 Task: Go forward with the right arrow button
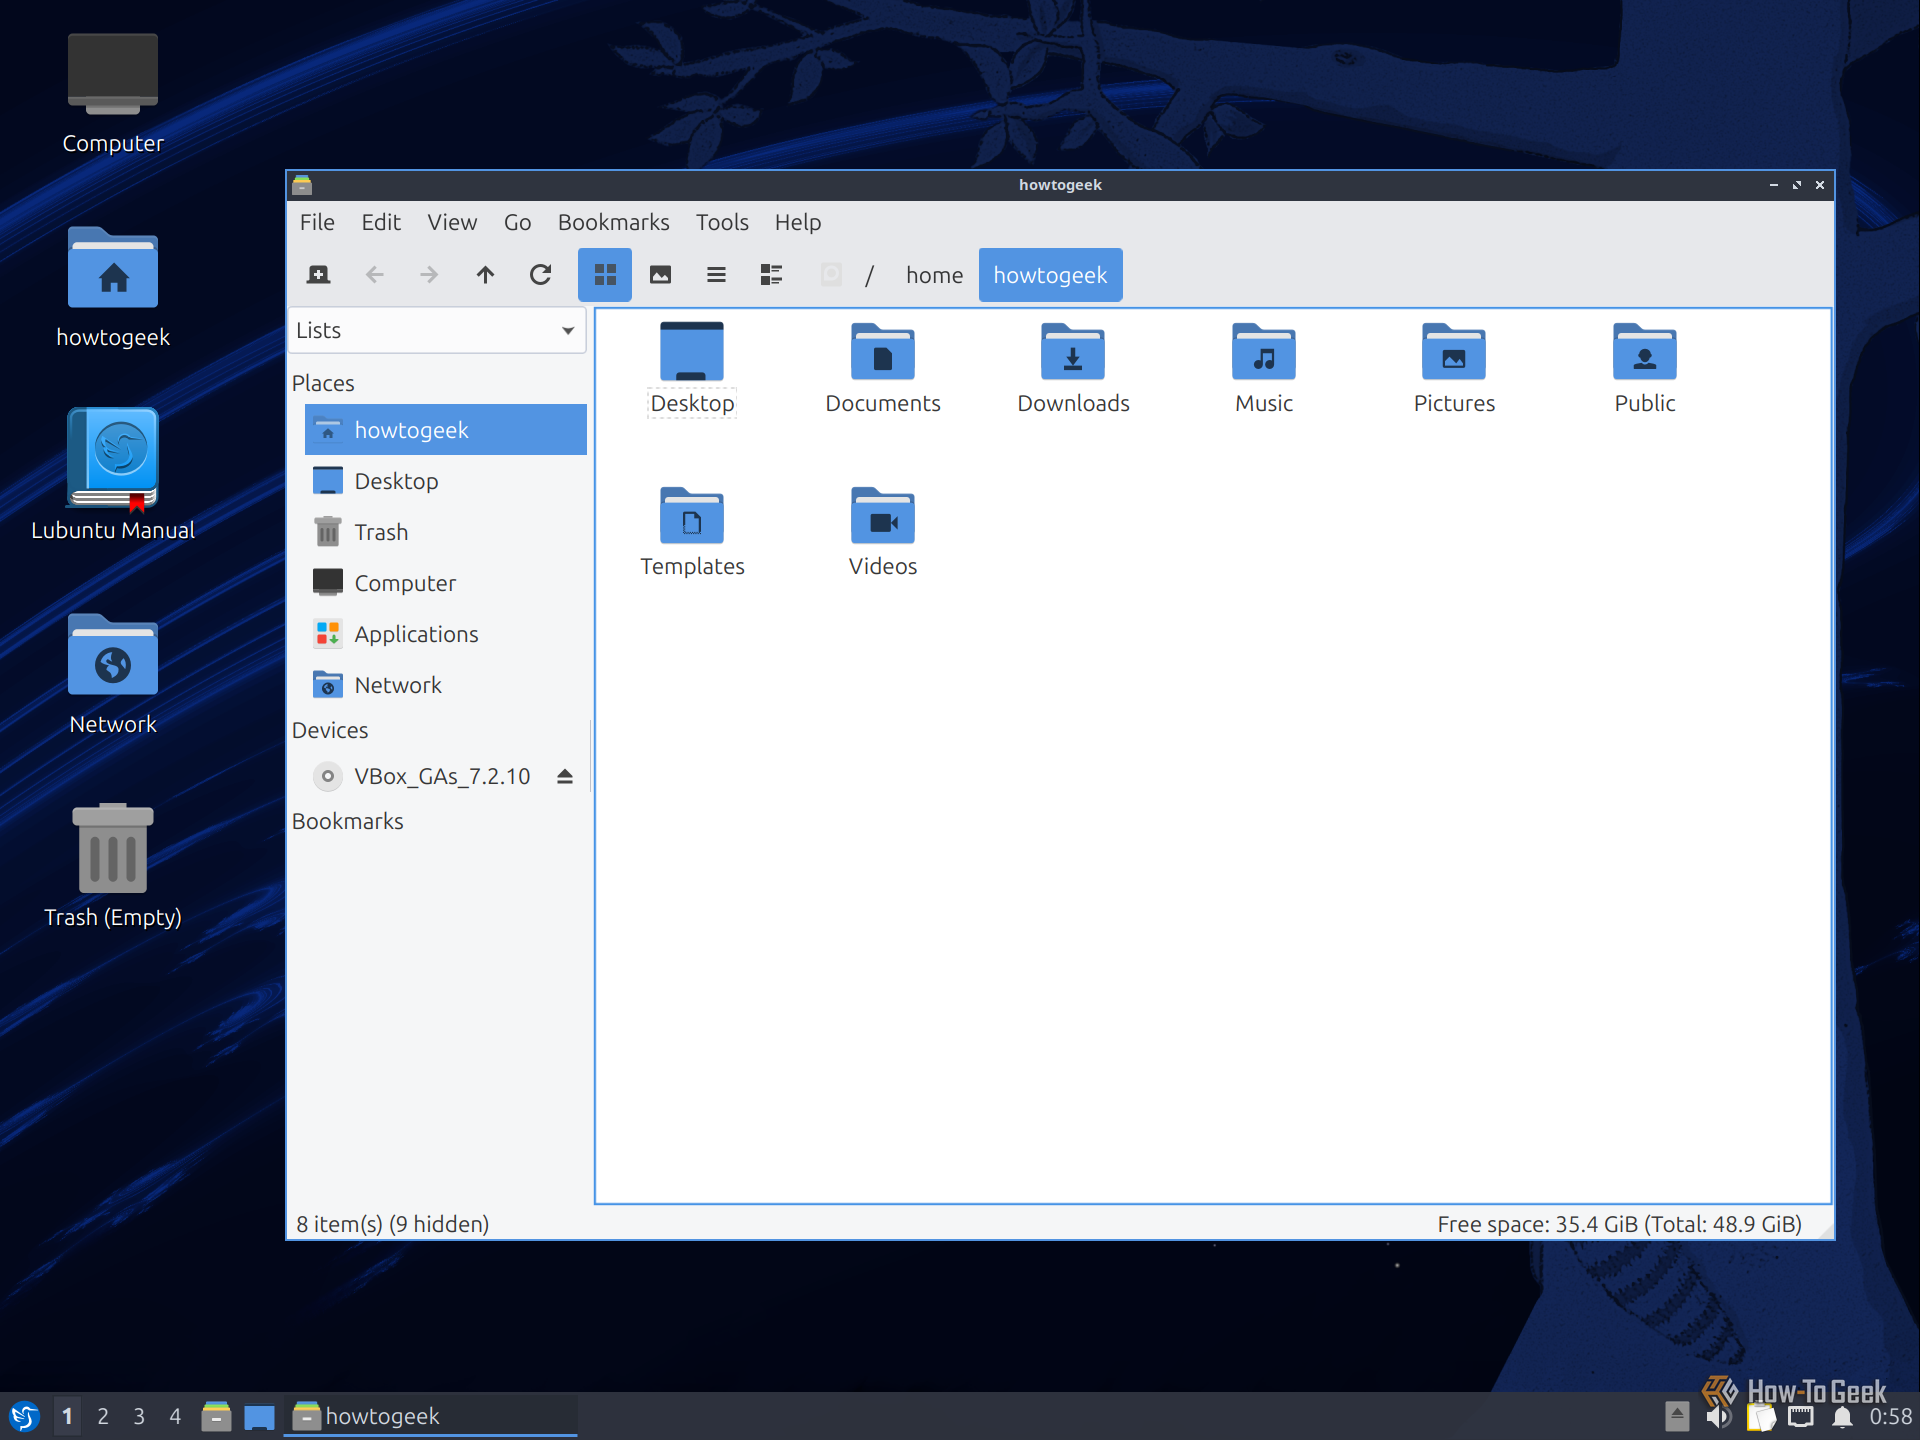[429, 275]
